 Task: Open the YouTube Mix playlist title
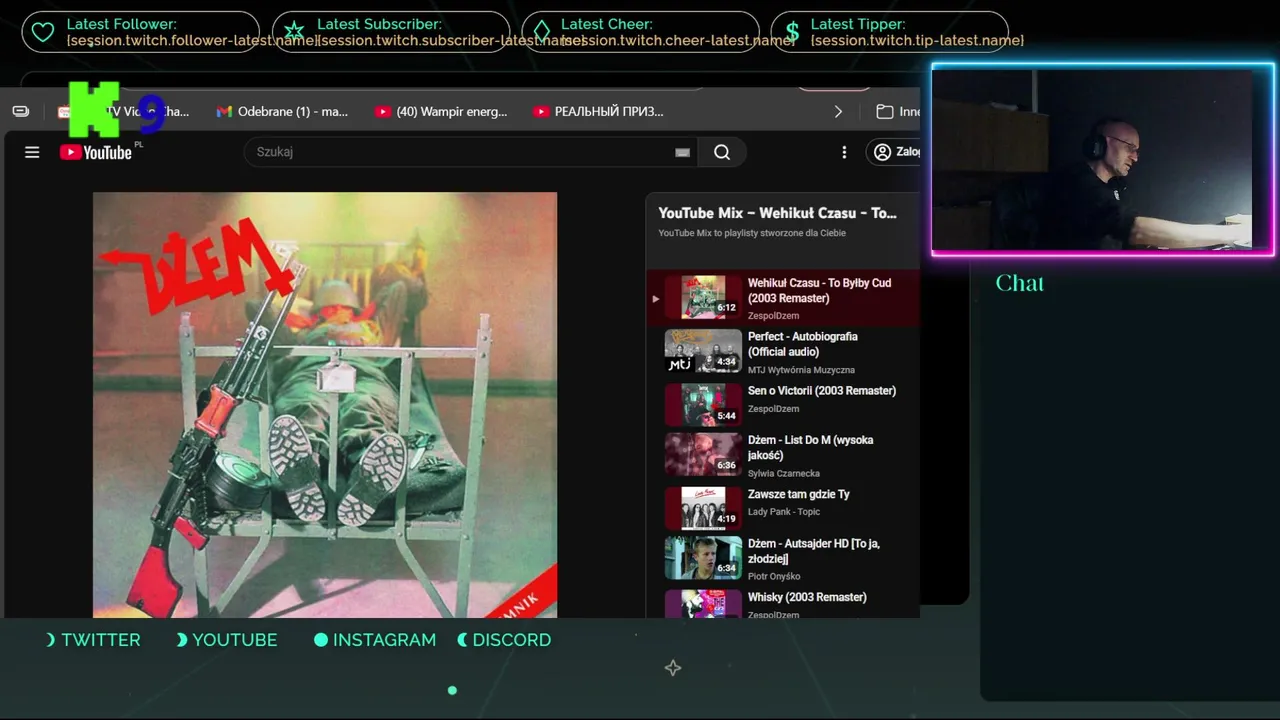pyautogui.click(x=777, y=213)
